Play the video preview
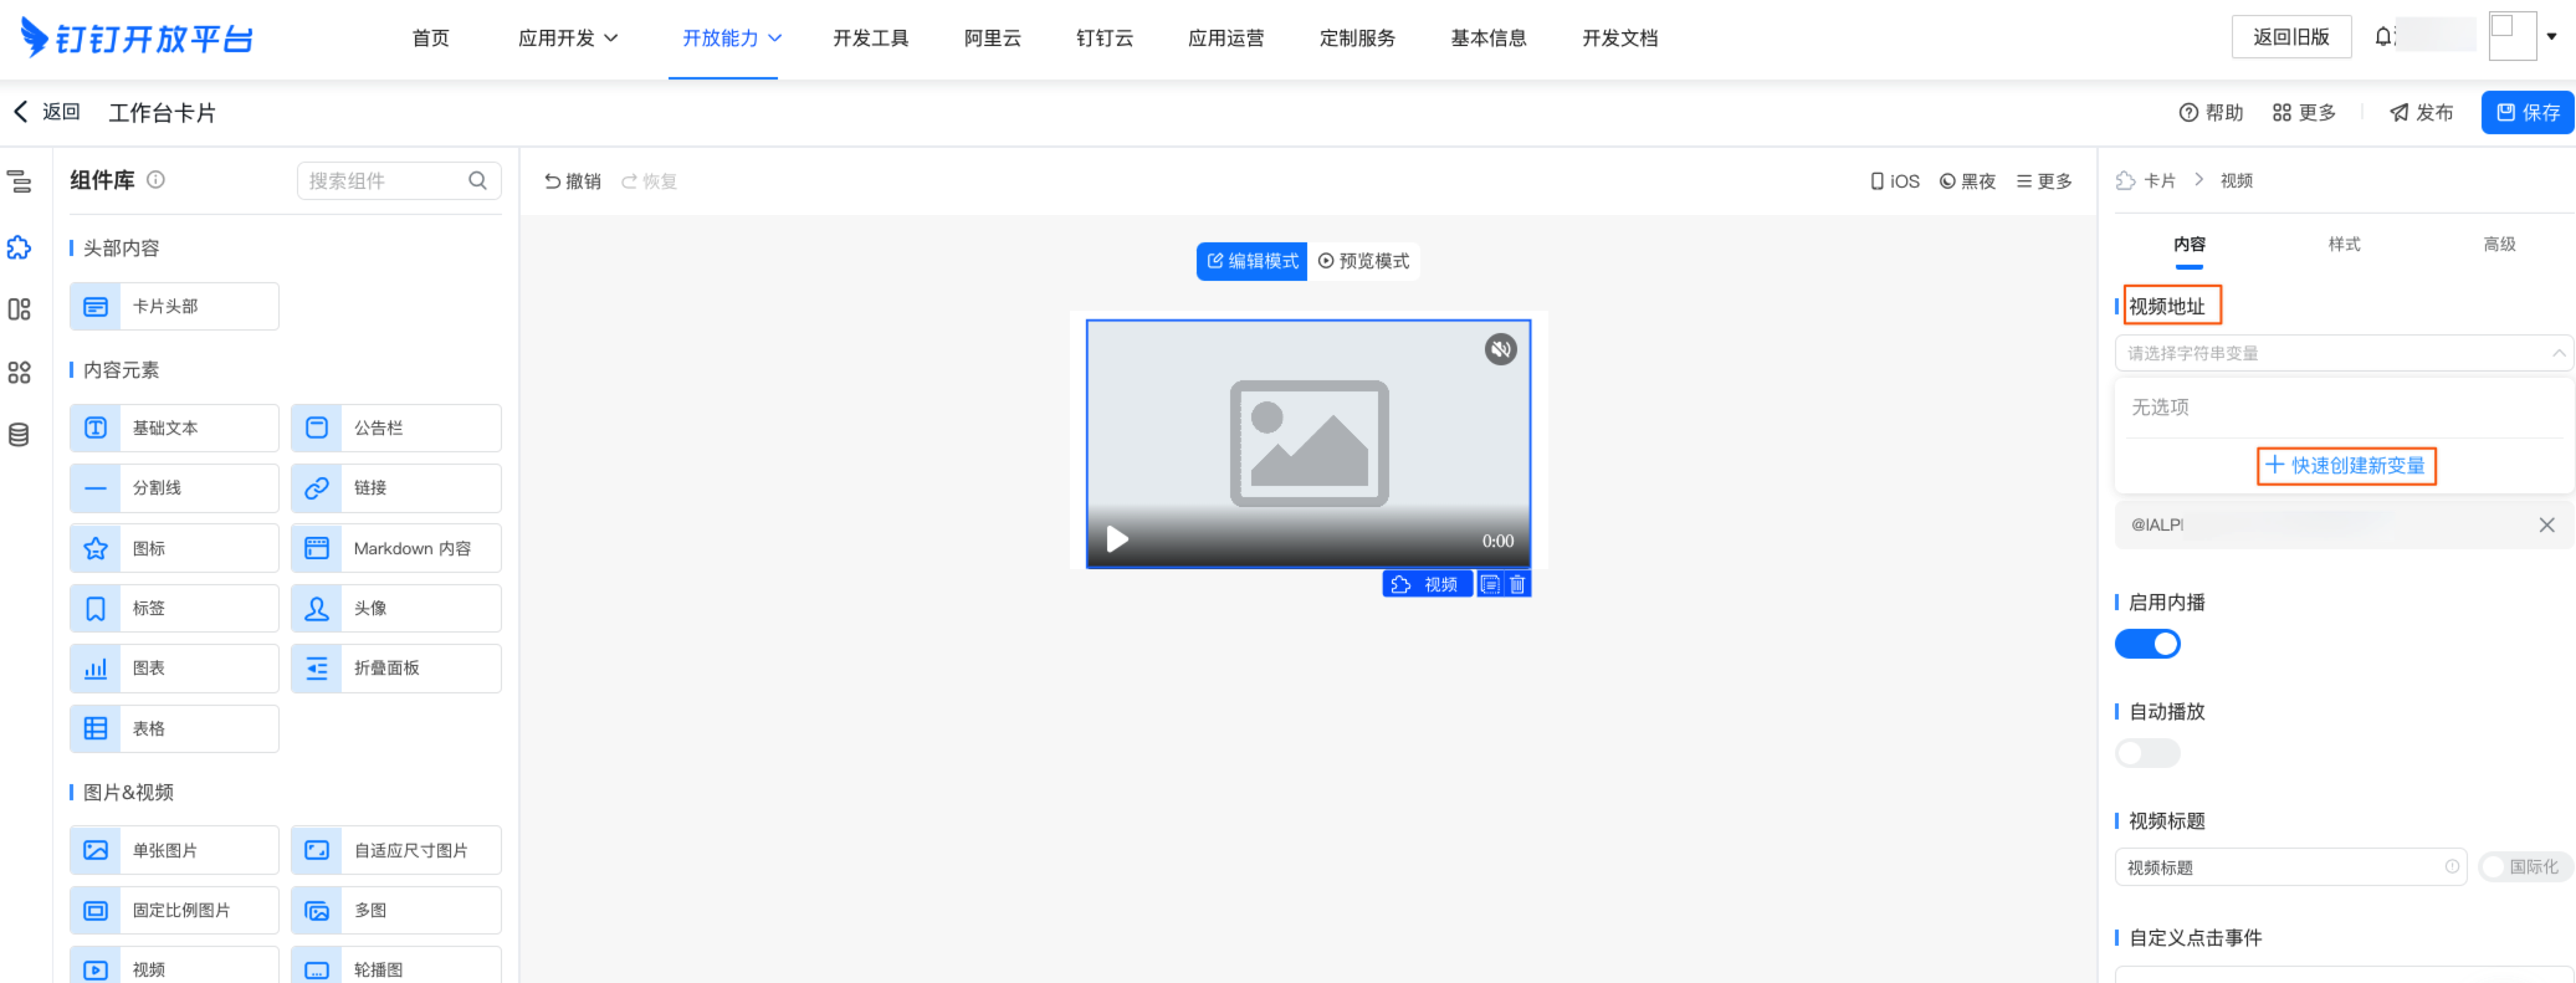The height and width of the screenshot is (983, 2576). [1117, 540]
